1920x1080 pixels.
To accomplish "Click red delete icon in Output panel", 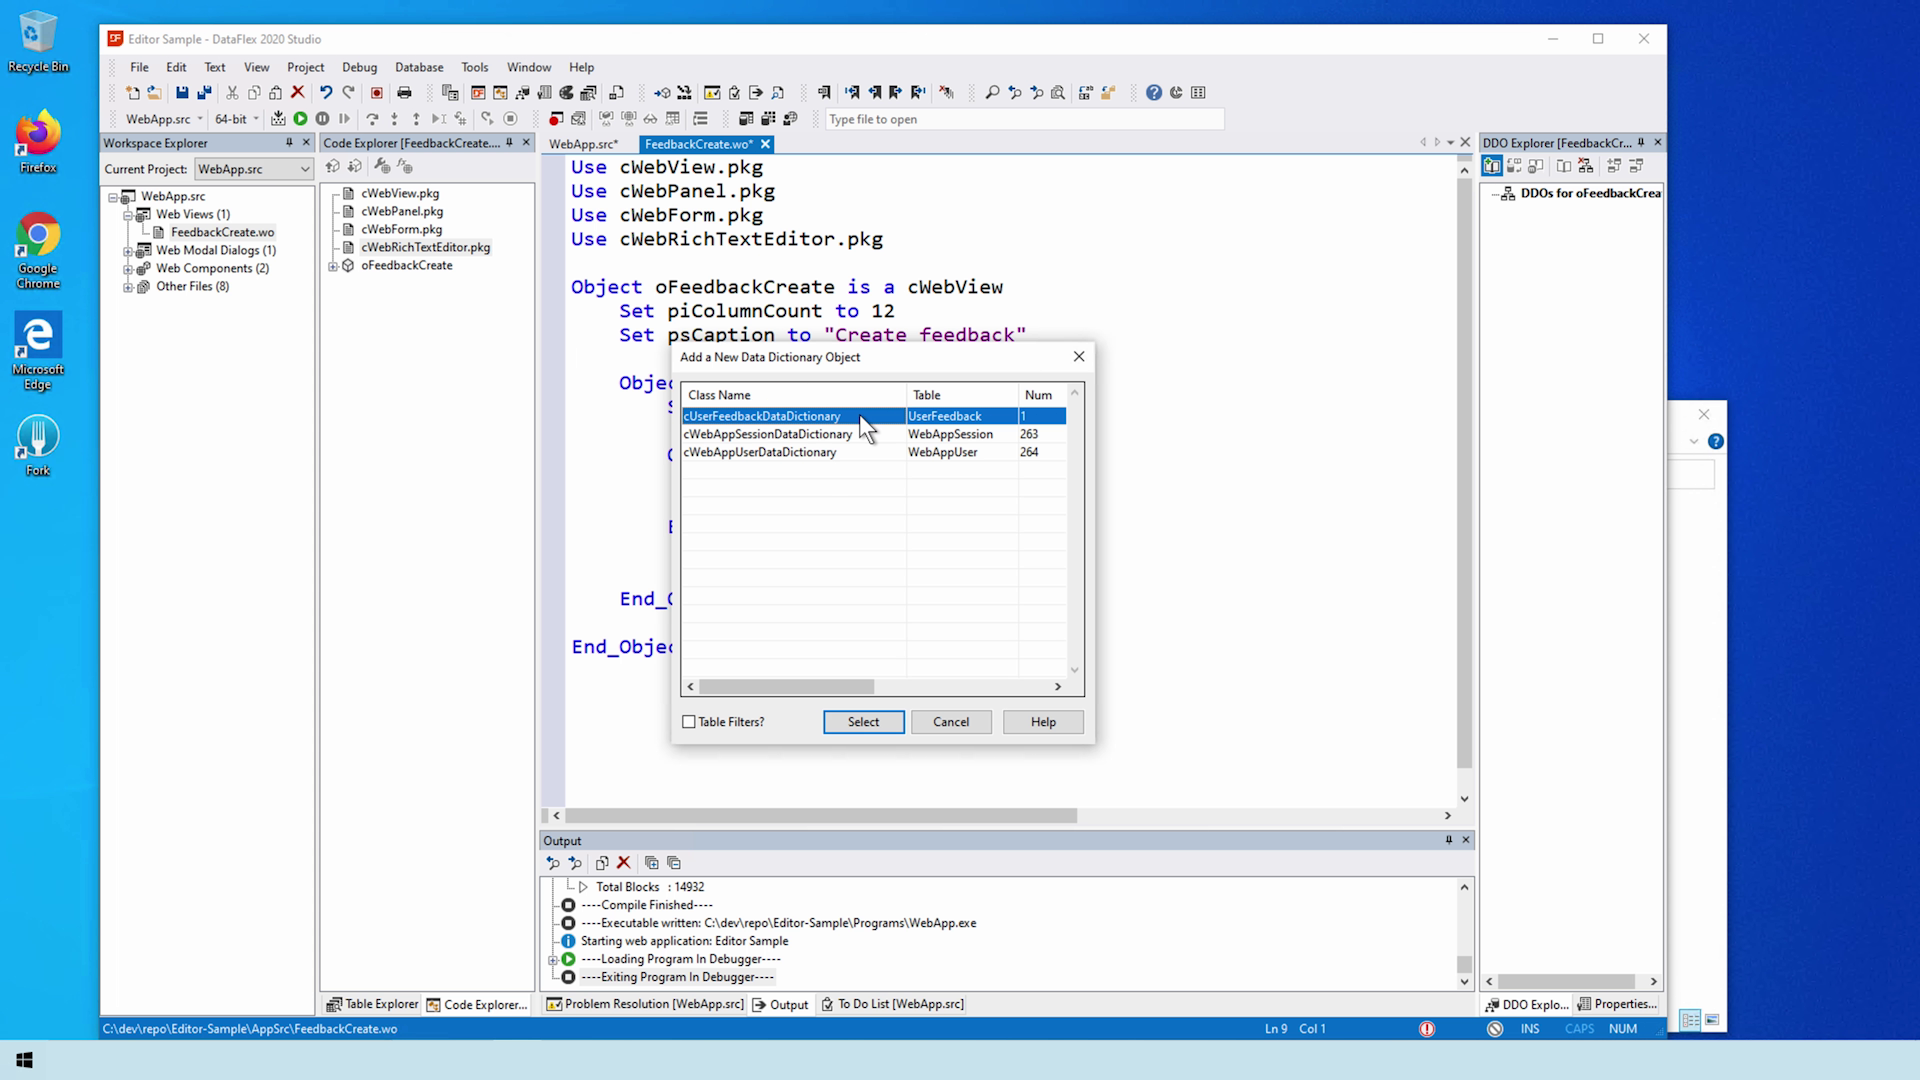I will point(624,863).
